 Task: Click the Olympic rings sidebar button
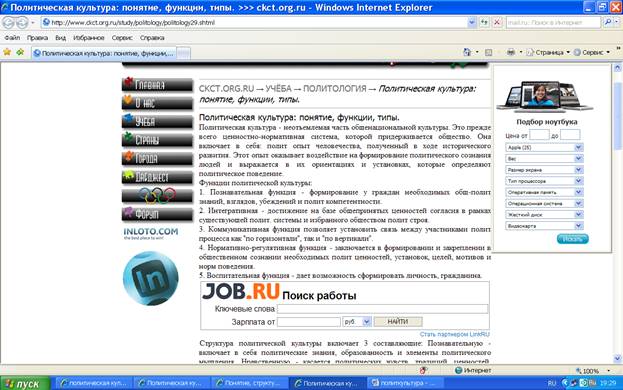coord(157,195)
